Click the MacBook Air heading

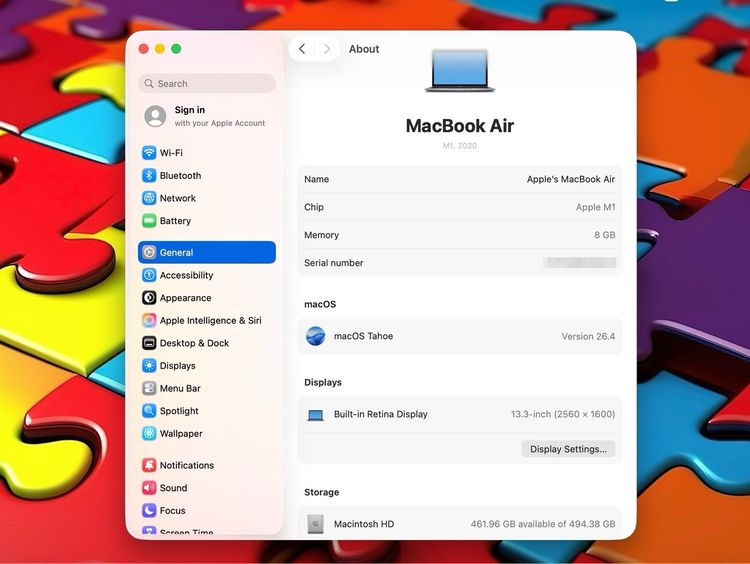[460, 126]
